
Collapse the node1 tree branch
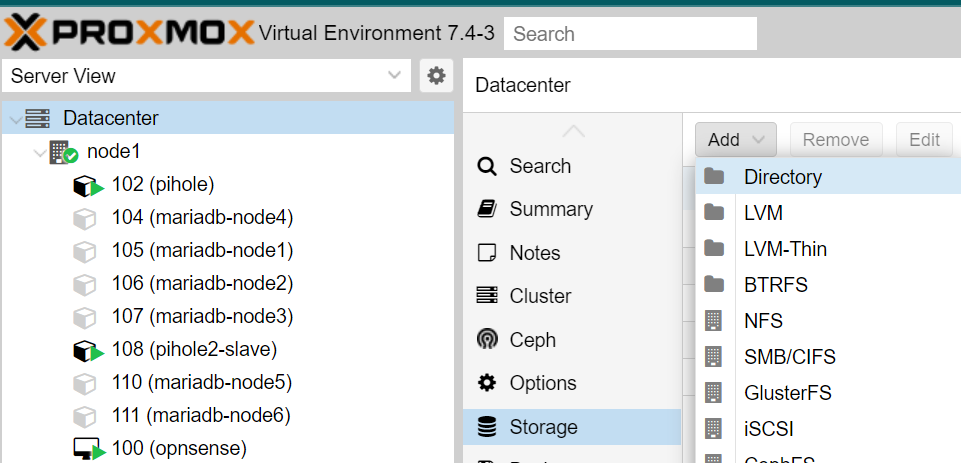[x=39, y=151]
